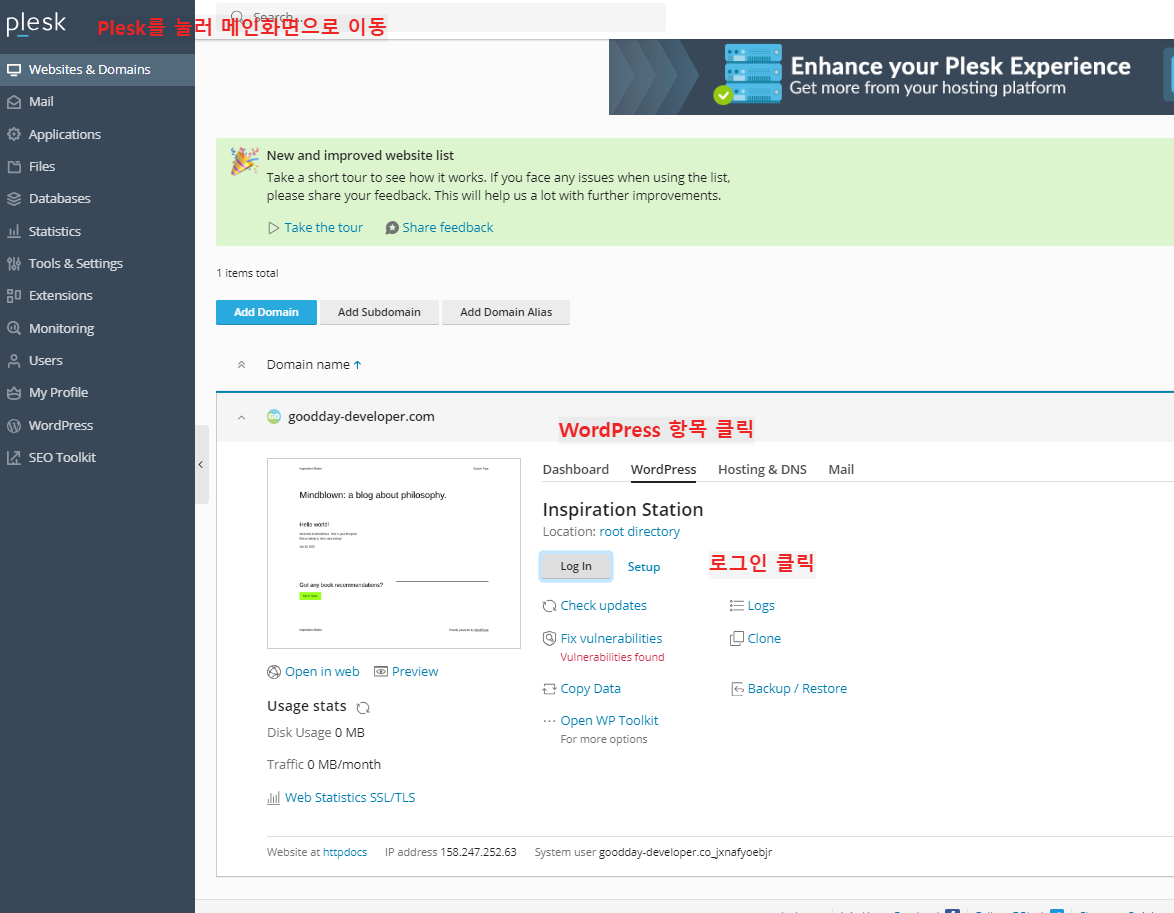
Task: Click the Clone copy icon
Action: pos(737,639)
